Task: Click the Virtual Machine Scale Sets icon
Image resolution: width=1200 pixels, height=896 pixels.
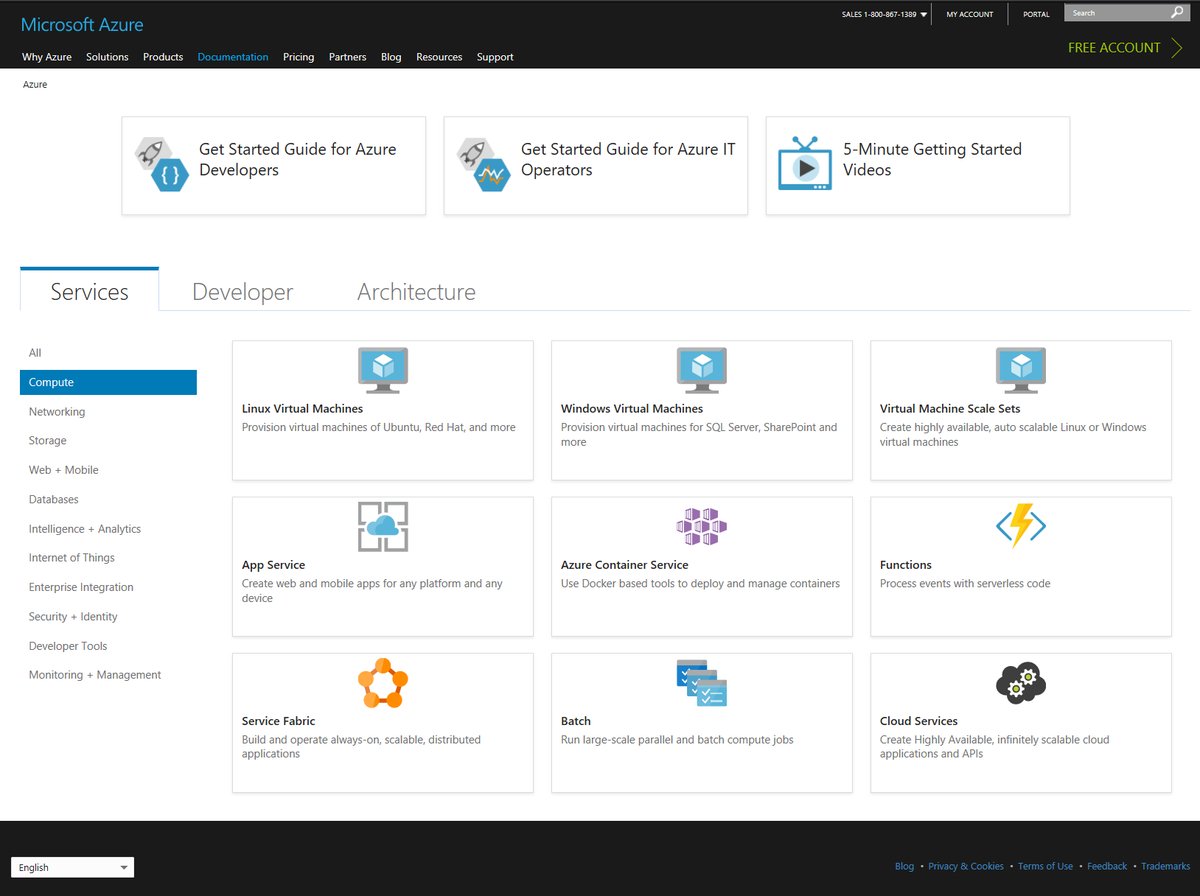Action: coord(1021,370)
